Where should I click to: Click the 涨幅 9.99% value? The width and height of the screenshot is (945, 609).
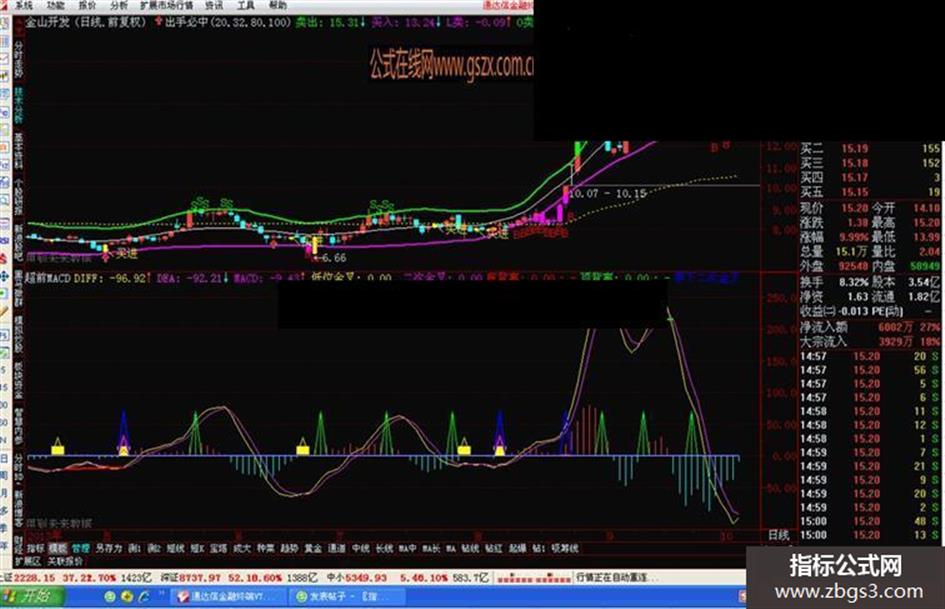[x=852, y=237]
